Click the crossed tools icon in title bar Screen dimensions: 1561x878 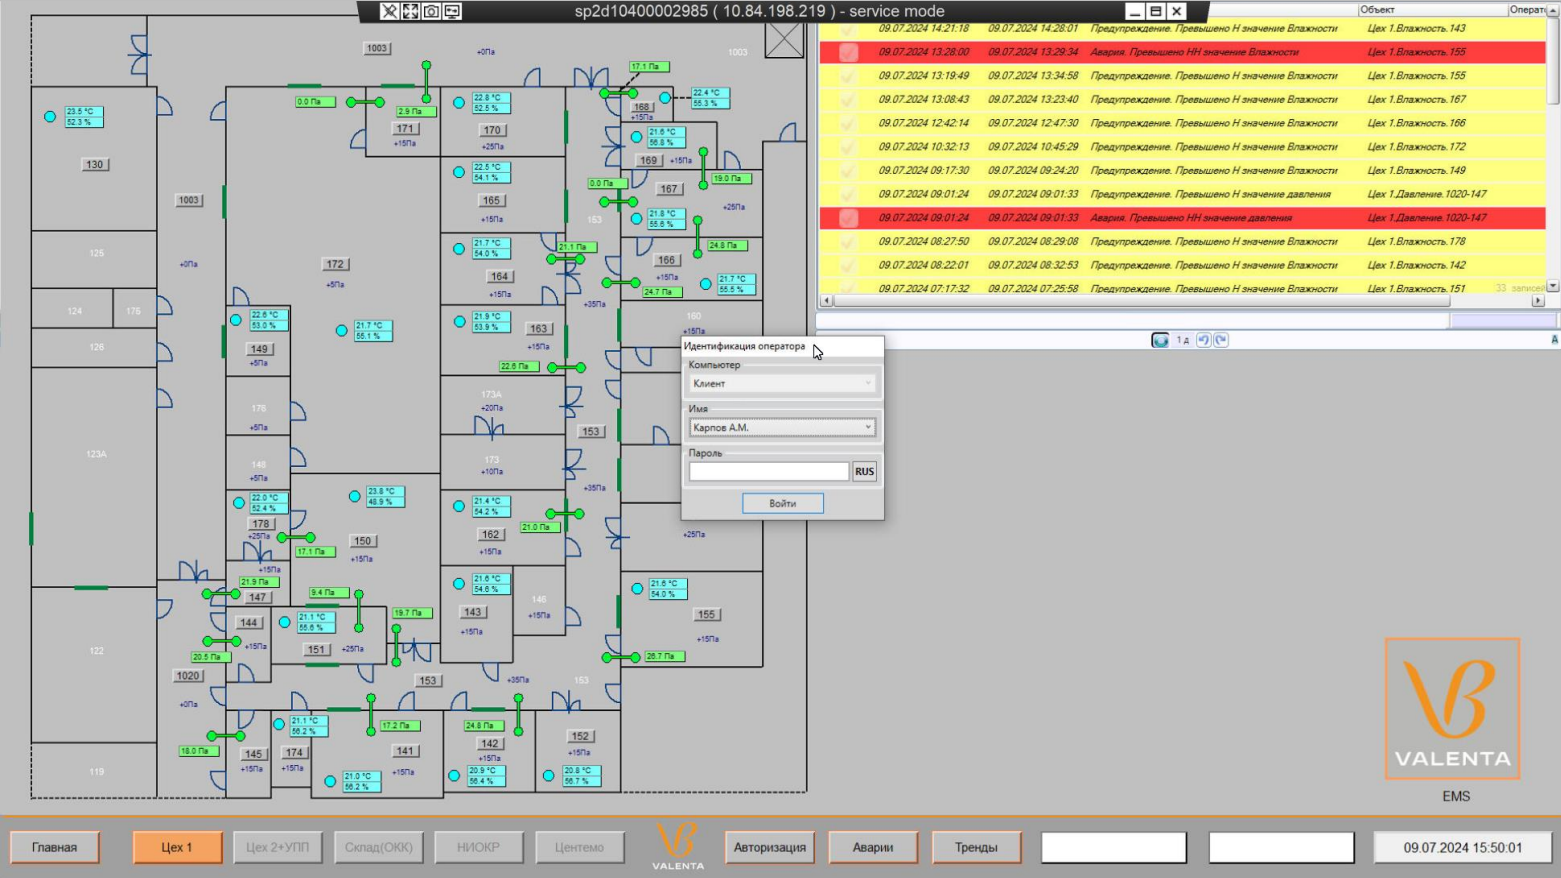pyautogui.click(x=389, y=11)
